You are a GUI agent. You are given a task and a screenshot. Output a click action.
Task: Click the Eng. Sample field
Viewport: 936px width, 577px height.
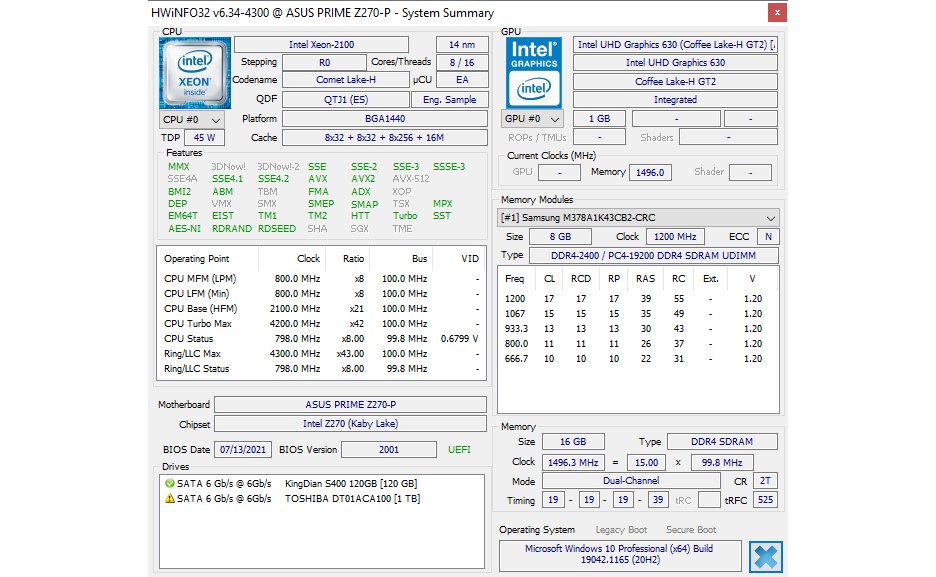coord(449,100)
